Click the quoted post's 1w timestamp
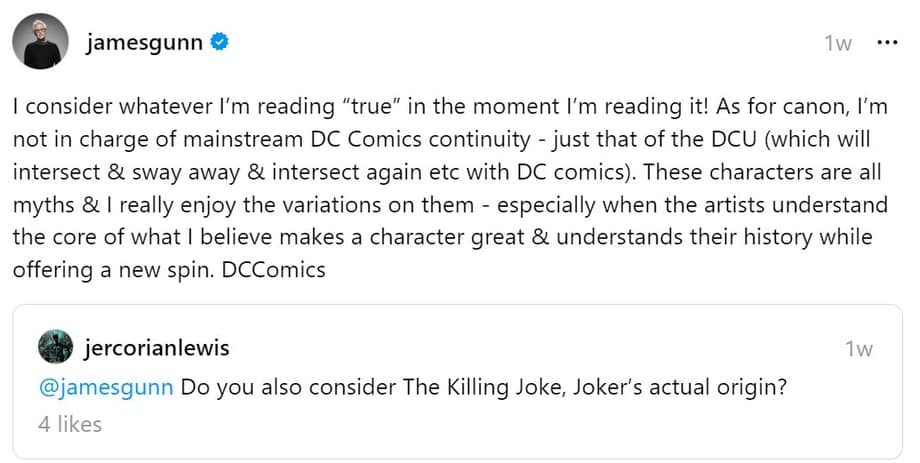 tap(858, 349)
